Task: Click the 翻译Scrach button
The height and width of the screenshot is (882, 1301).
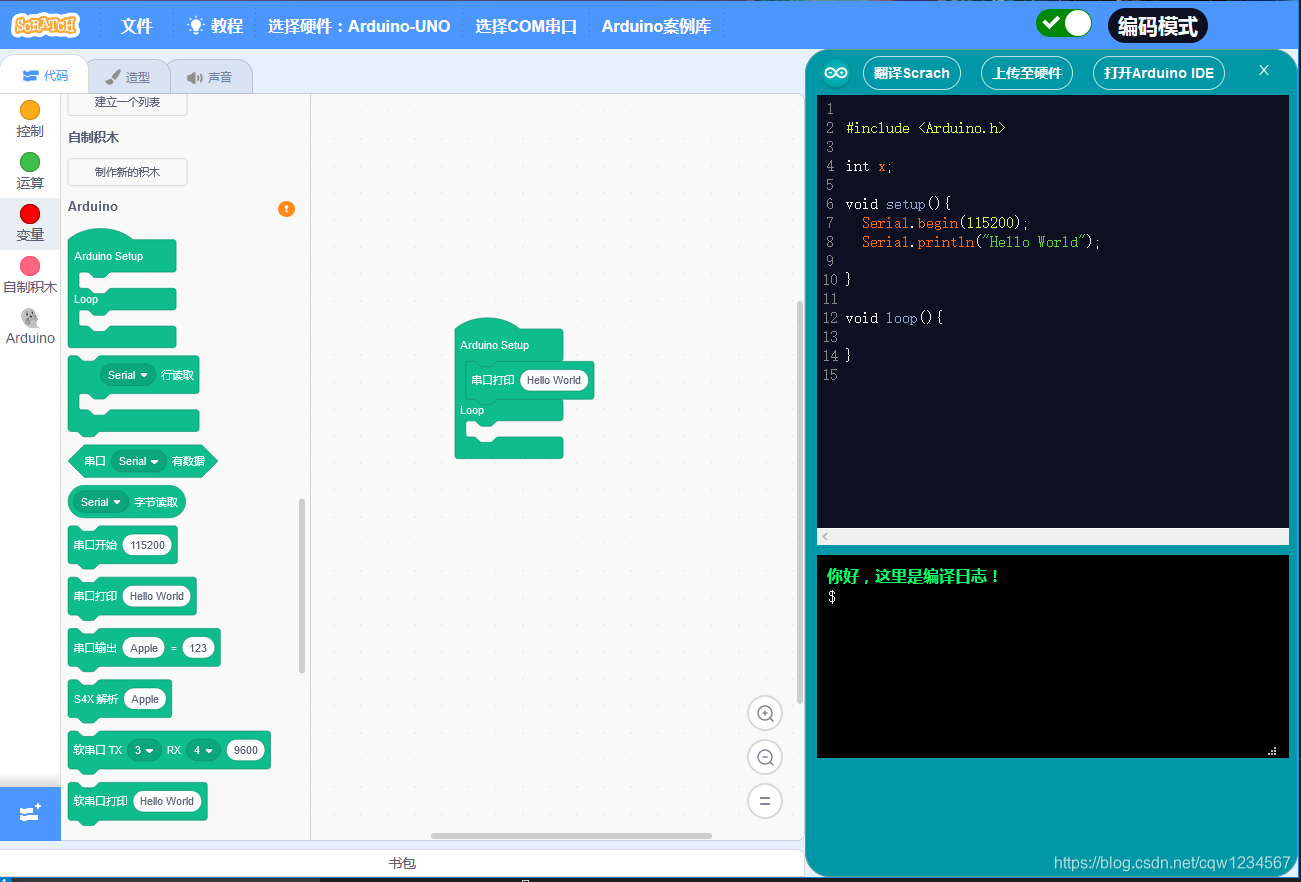Action: 911,73
